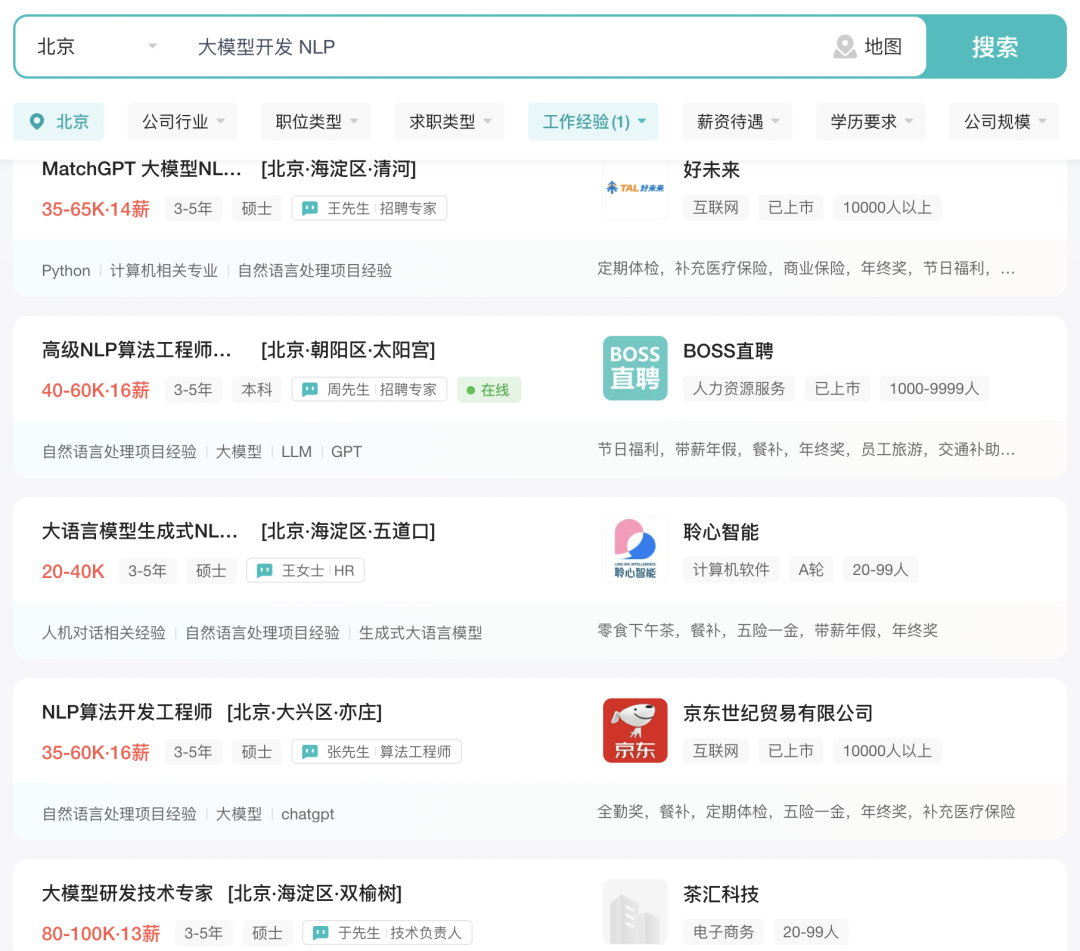Open the 京东世纪贸易有限公司 company link
Screen dimensions: 1080x951
click(778, 713)
